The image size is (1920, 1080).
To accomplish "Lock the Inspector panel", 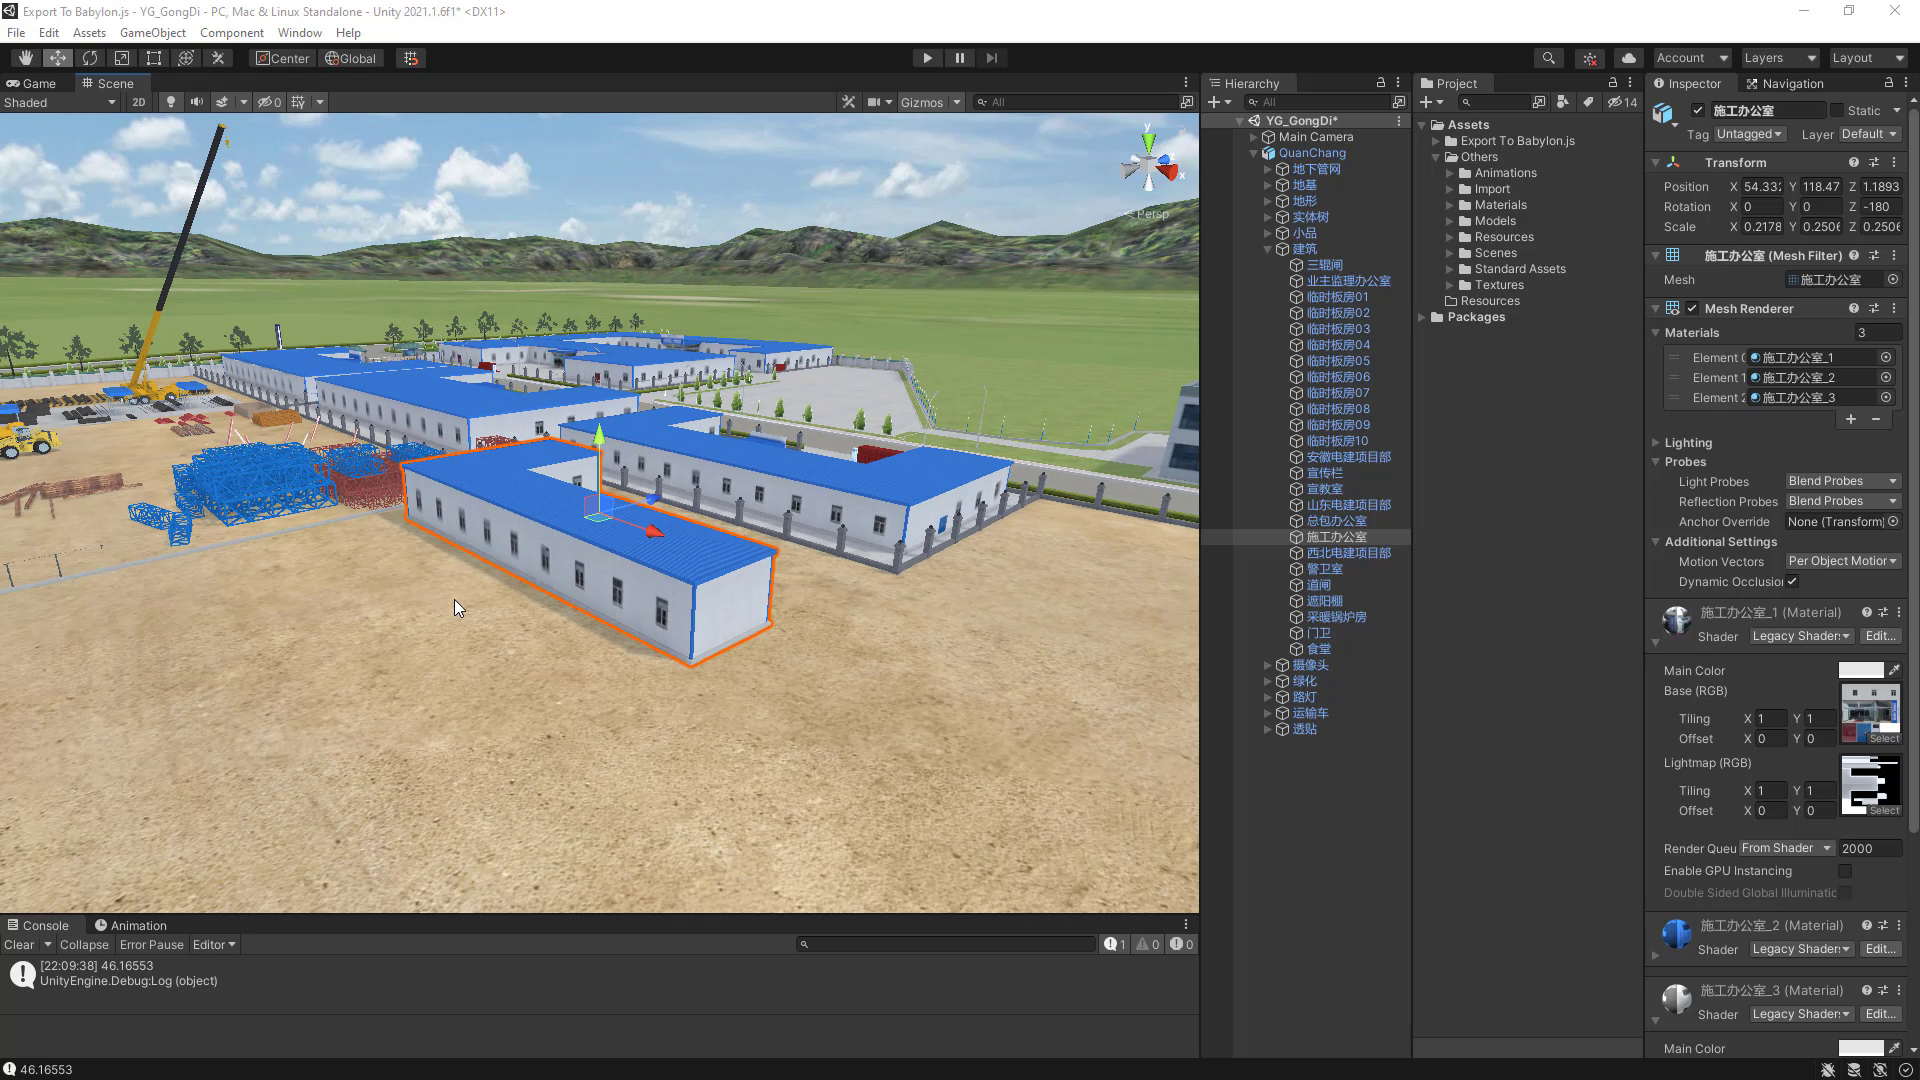I will click(x=1889, y=83).
